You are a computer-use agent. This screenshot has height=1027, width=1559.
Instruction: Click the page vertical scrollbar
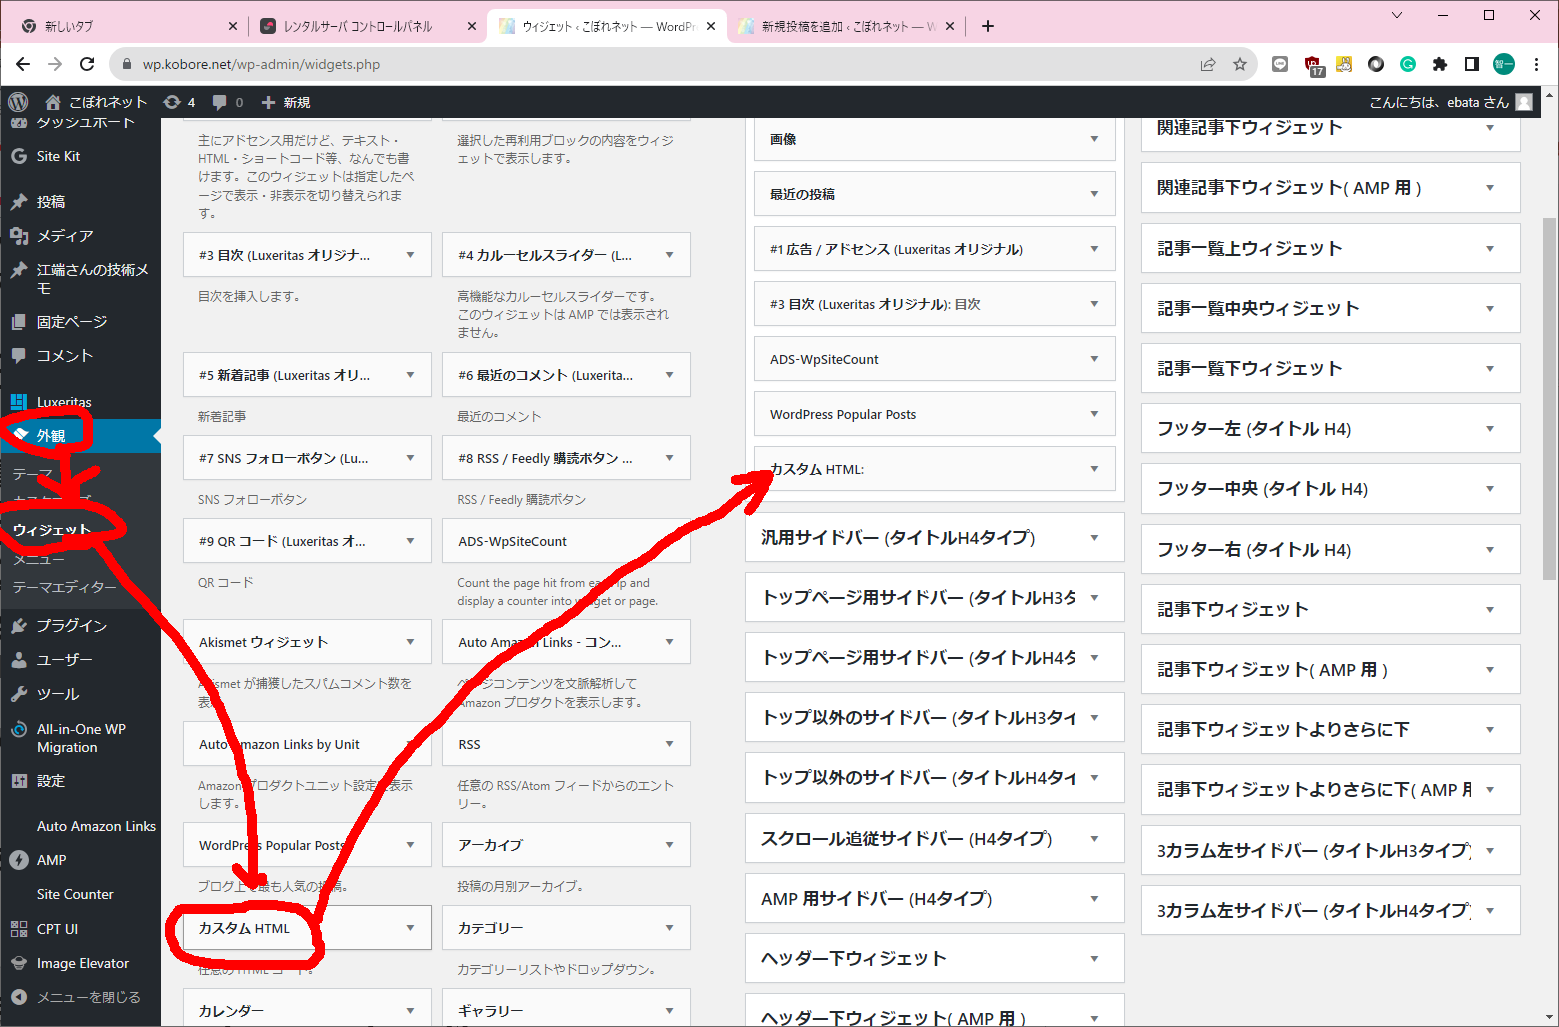[1549, 400]
